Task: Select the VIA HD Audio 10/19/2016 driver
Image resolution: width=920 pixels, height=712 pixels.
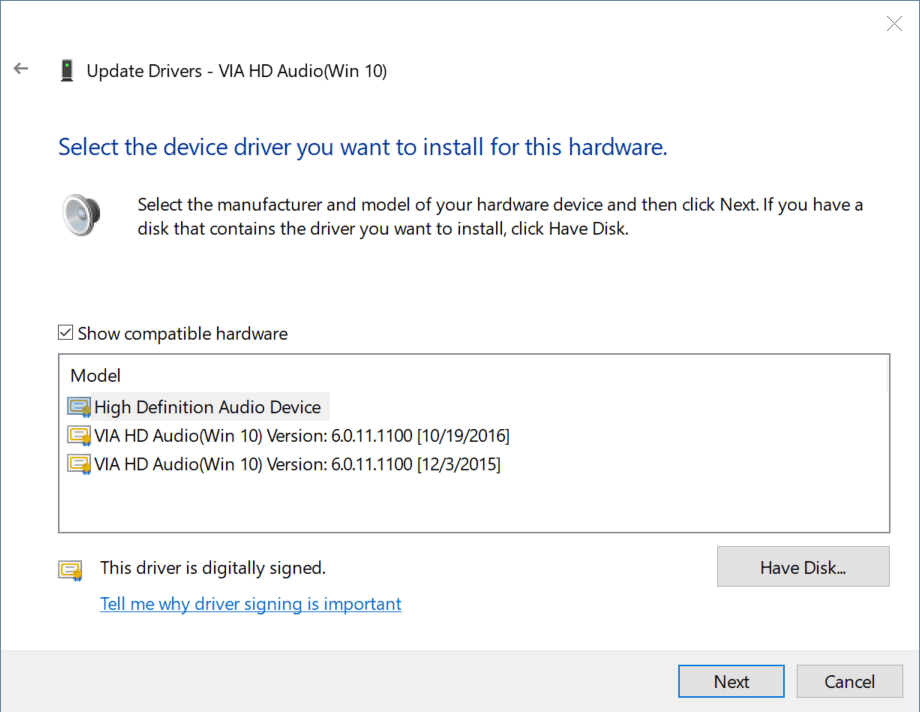Action: click(300, 435)
